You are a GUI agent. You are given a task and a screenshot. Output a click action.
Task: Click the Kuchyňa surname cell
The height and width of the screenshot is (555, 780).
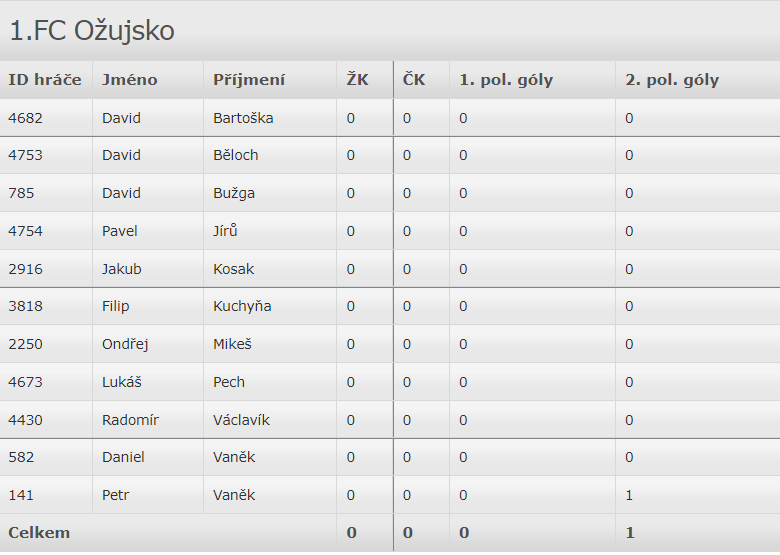pos(242,306)
